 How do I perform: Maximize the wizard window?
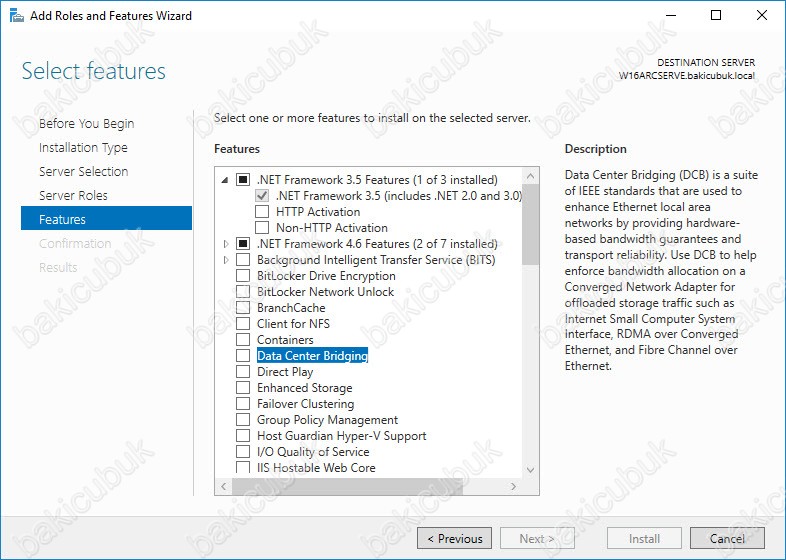click(x=716, y=15)
